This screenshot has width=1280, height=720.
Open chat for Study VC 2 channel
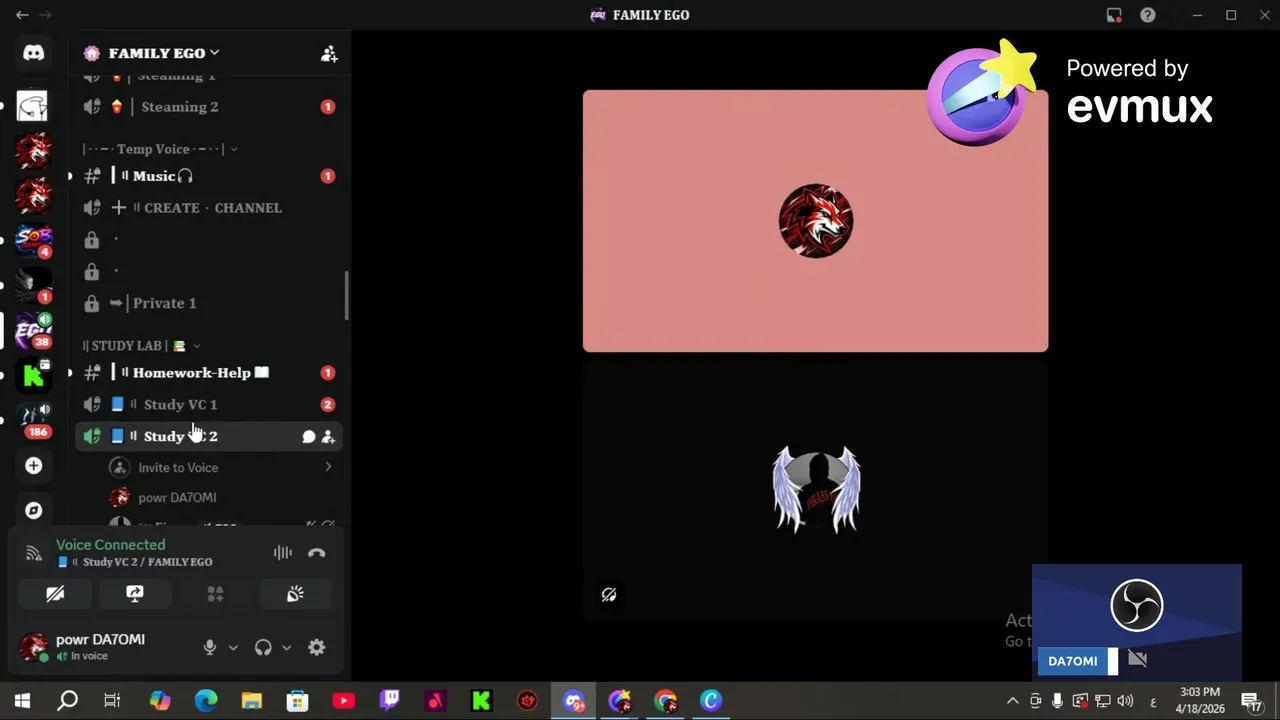pos(309,437)
